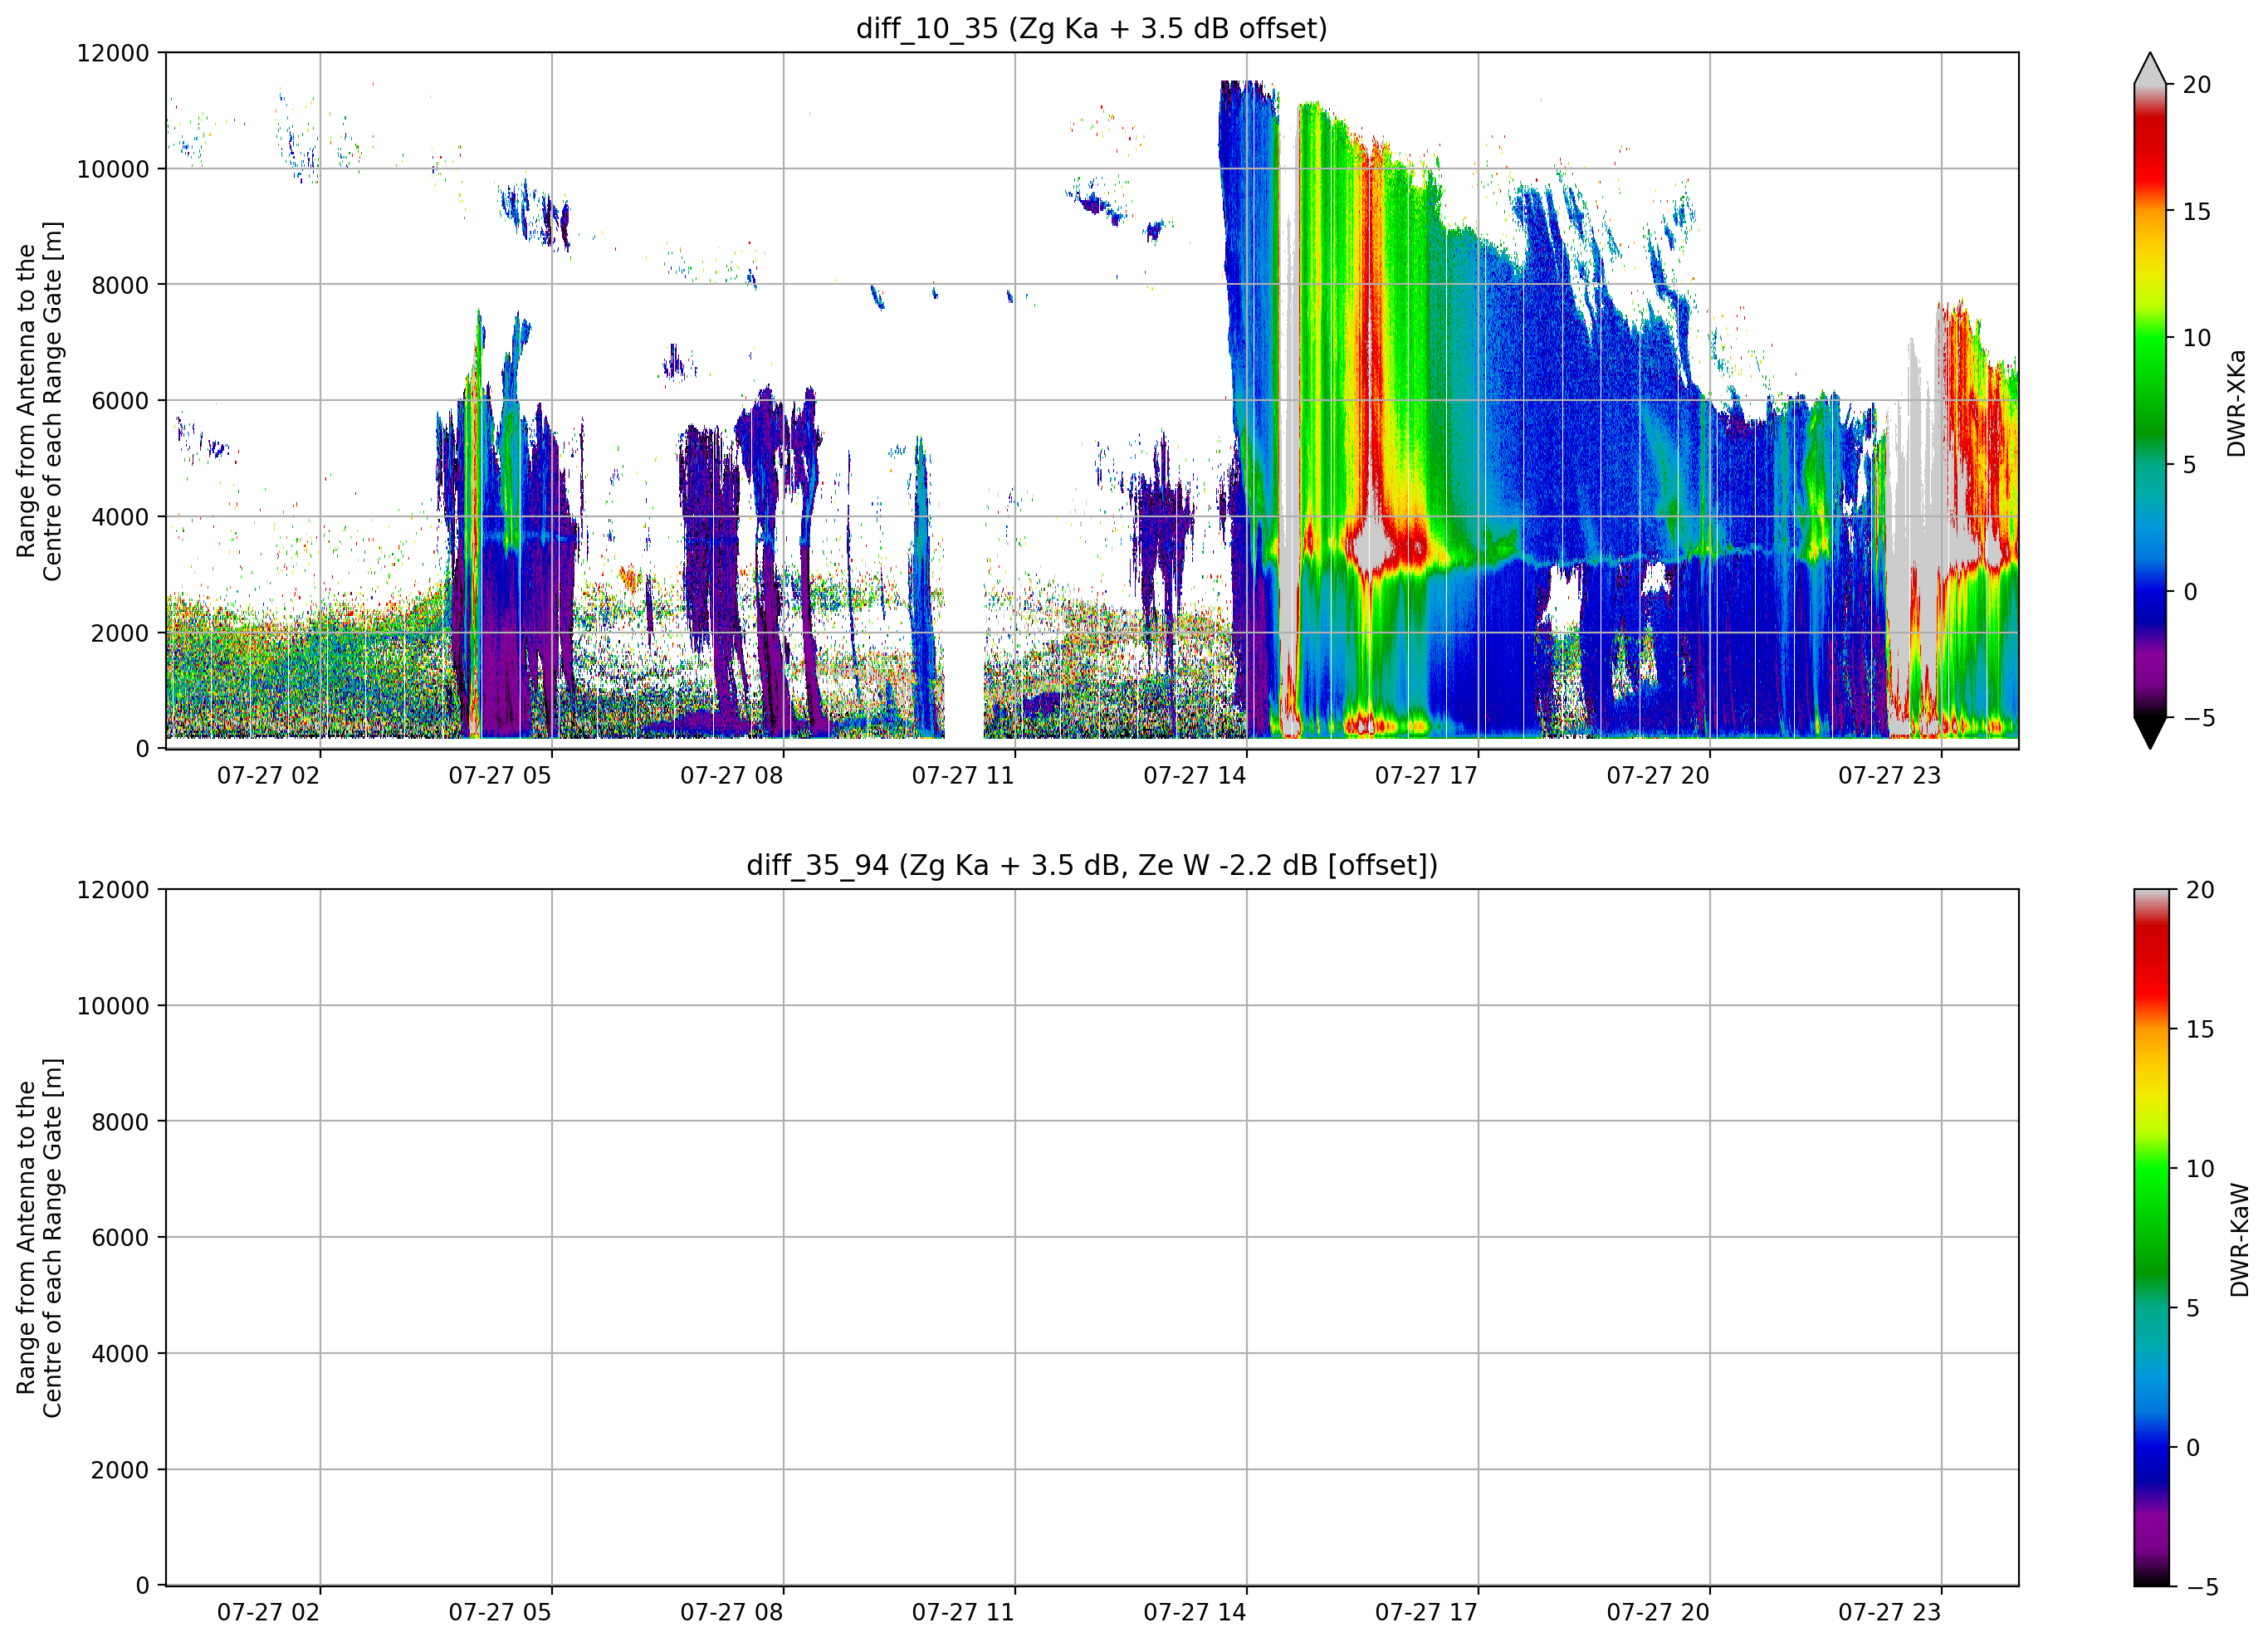Viewport: 2268px width, 1642px height.
Task: Click the bottom plot's y-axis range label
Action: pyautogui.click(x=39, y=1237)
